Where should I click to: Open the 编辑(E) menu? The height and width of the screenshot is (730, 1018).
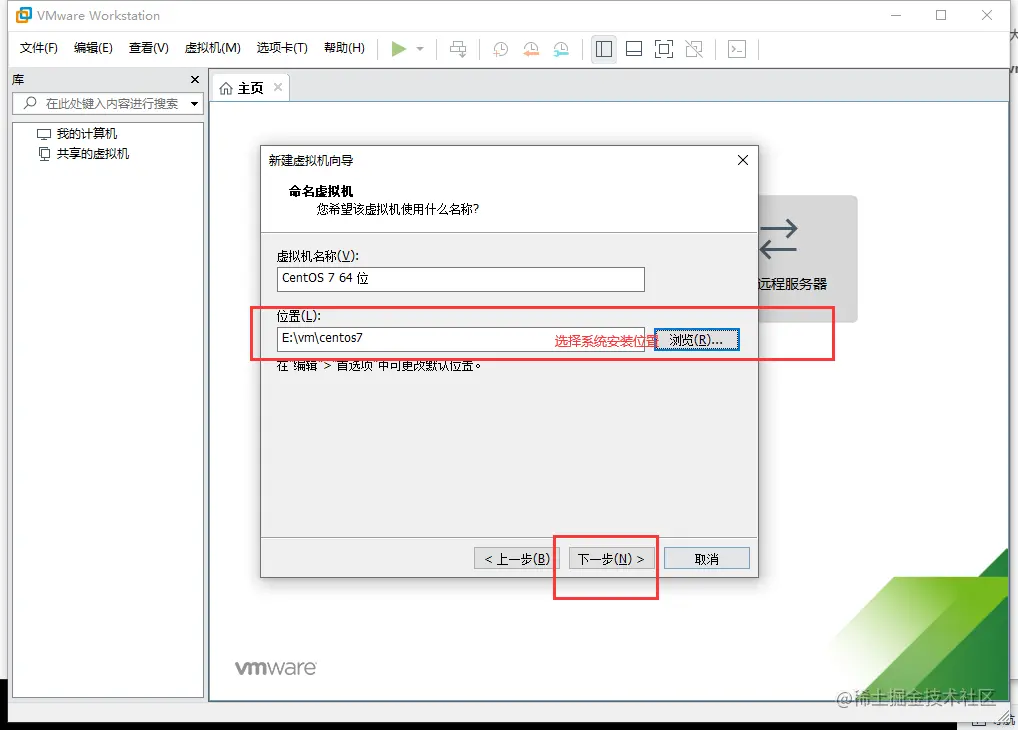[x=93, y=48]
